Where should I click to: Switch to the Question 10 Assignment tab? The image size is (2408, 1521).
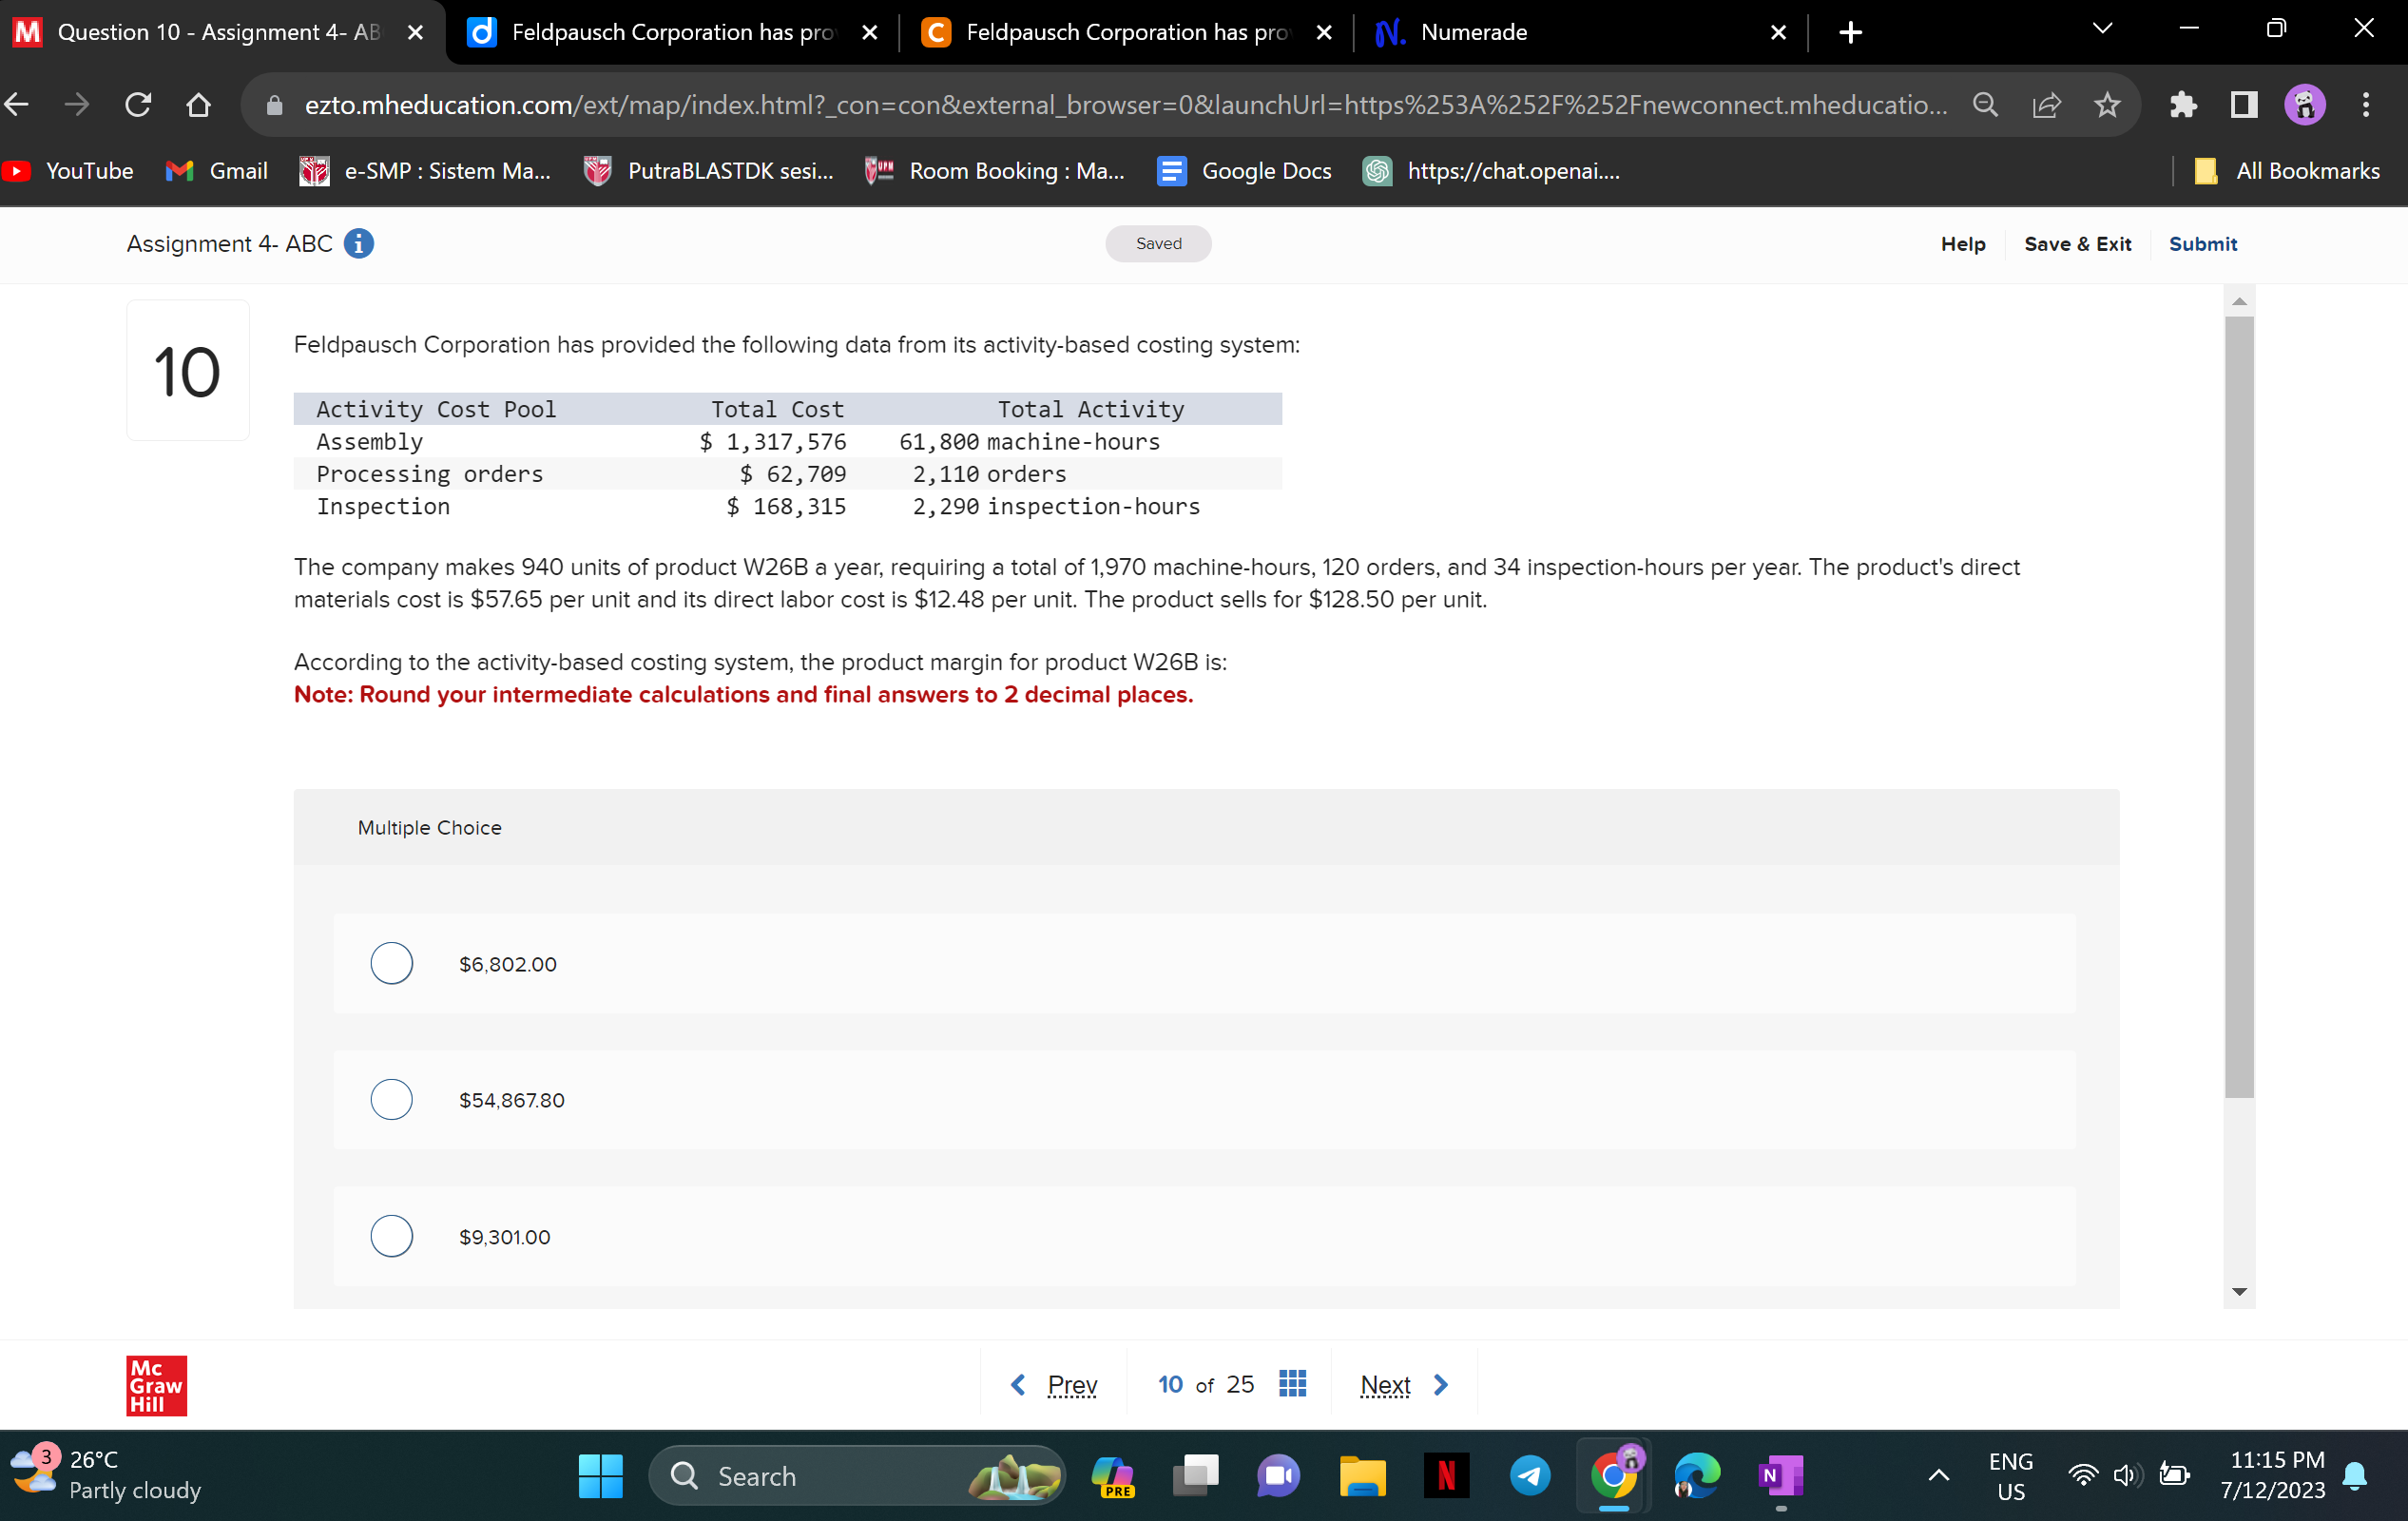(x=200, y=31)
